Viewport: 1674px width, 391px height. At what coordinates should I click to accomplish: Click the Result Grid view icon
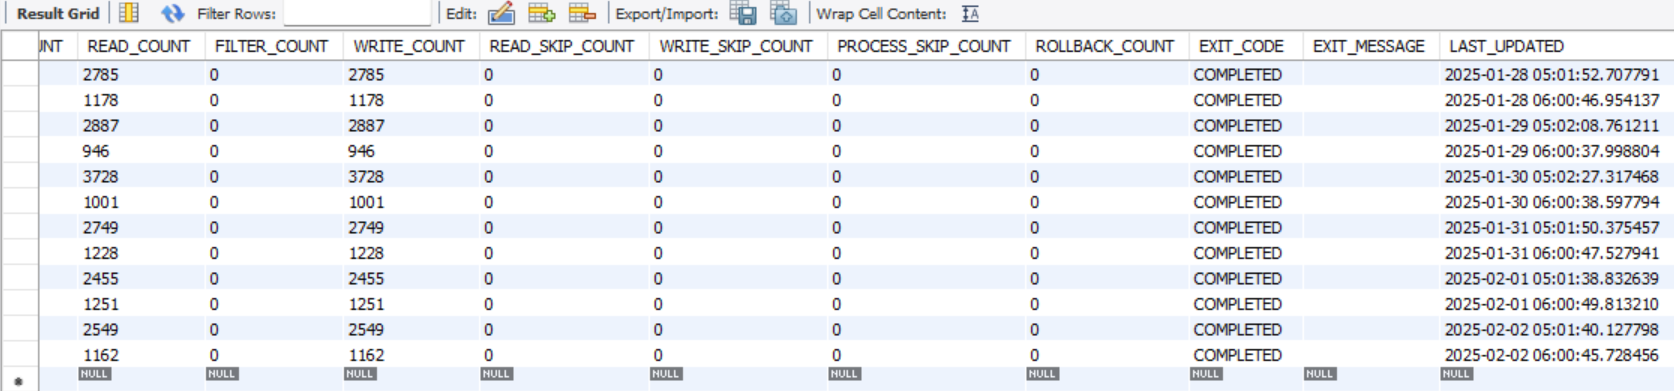129,13
